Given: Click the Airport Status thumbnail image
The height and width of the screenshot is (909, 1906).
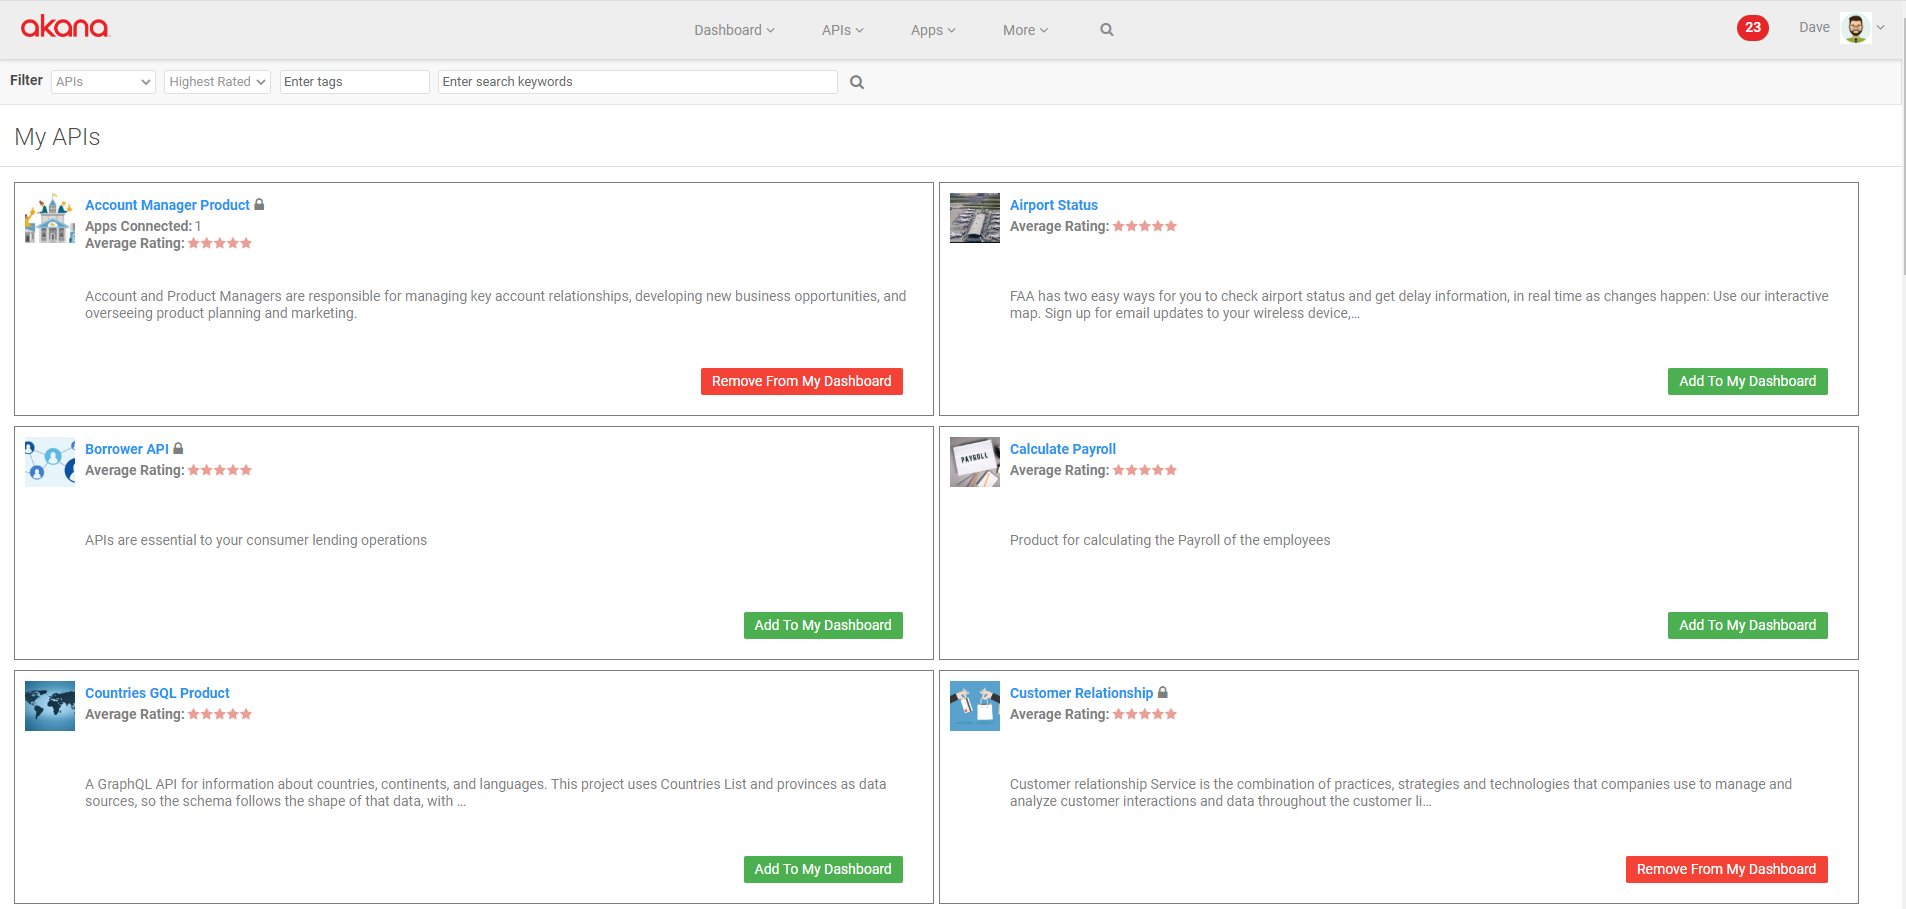Looking at the screenshot, I should coord(974,218).
